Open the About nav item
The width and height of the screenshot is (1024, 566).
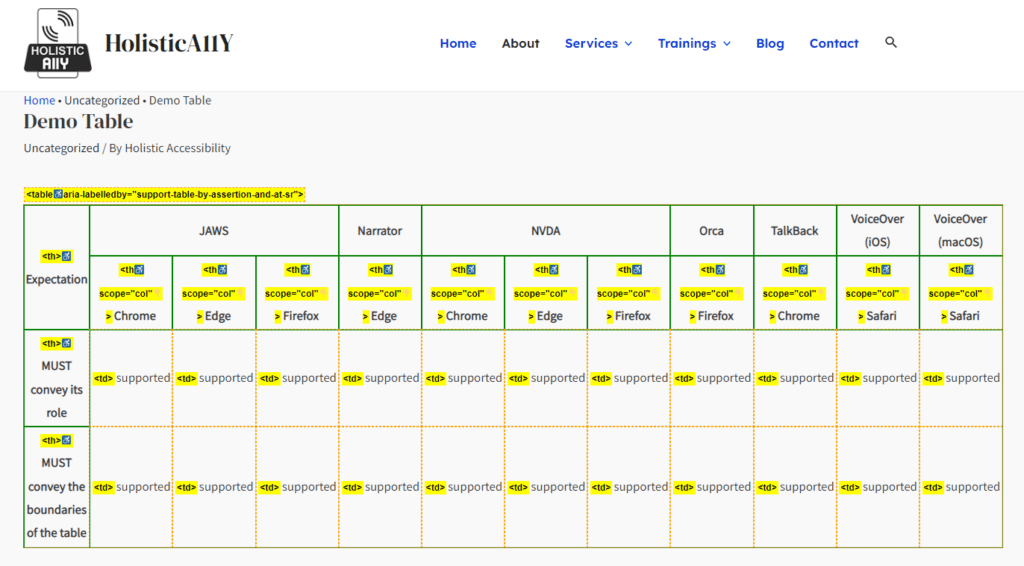(520, 43)
